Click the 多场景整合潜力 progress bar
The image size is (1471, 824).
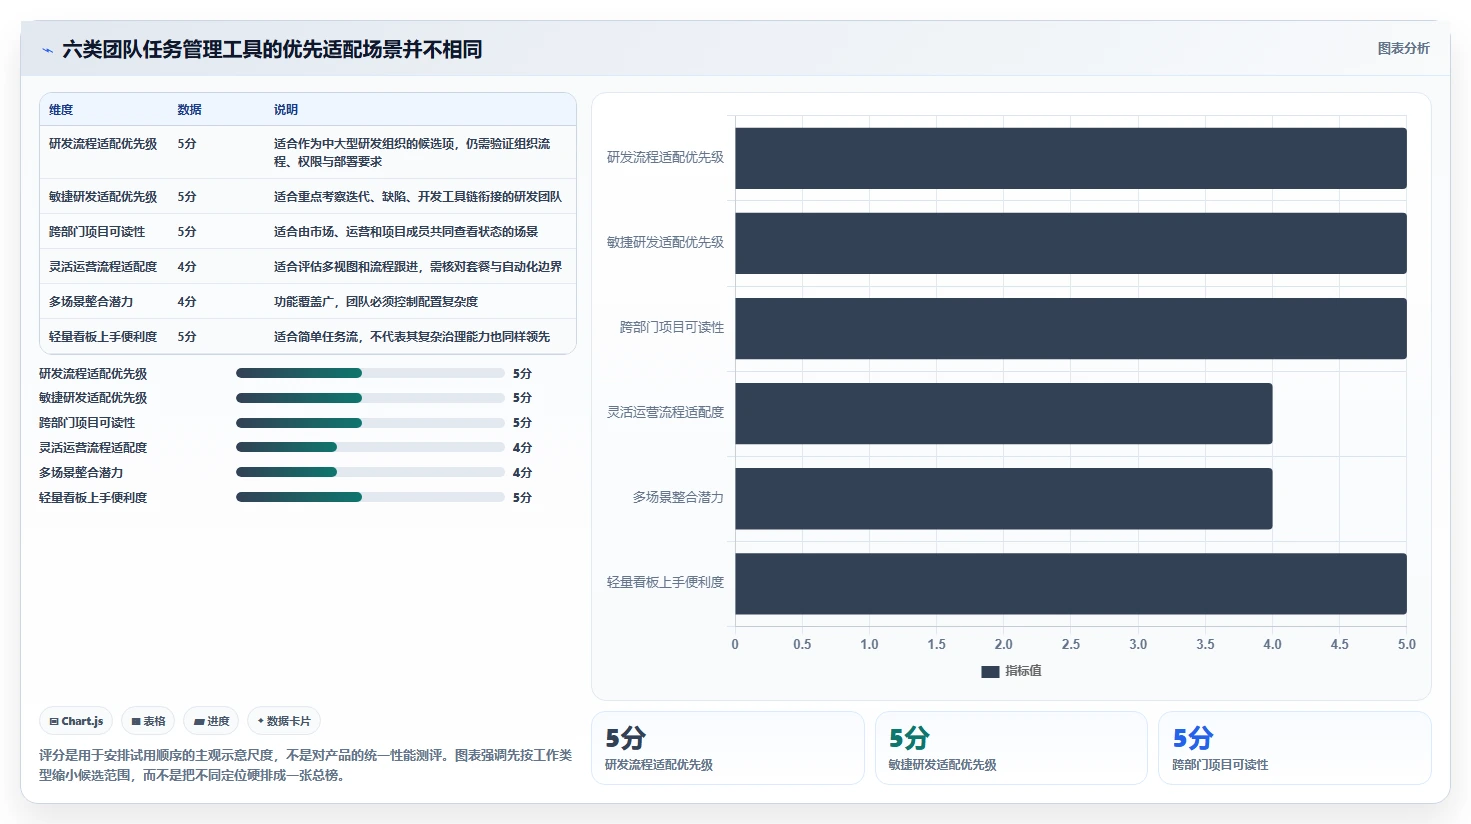(x=370, y=472)
